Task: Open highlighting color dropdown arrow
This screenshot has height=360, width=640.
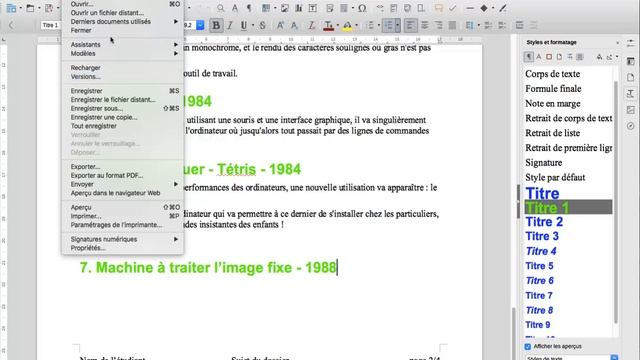Action: 356,25
